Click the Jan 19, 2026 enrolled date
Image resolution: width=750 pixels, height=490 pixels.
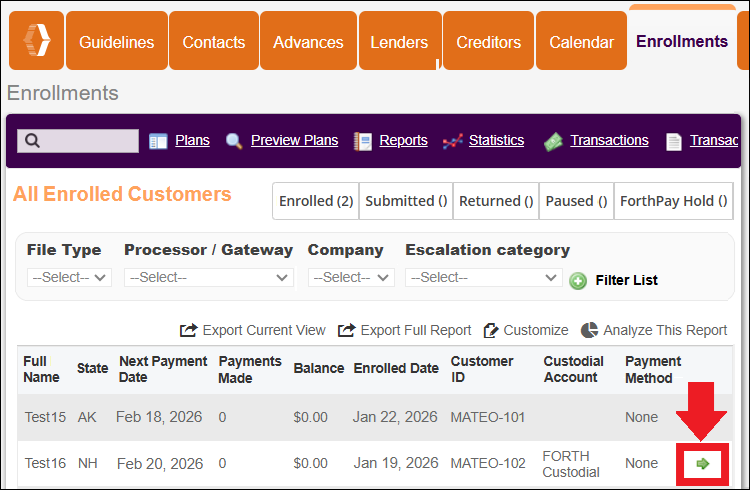(396, 463)
